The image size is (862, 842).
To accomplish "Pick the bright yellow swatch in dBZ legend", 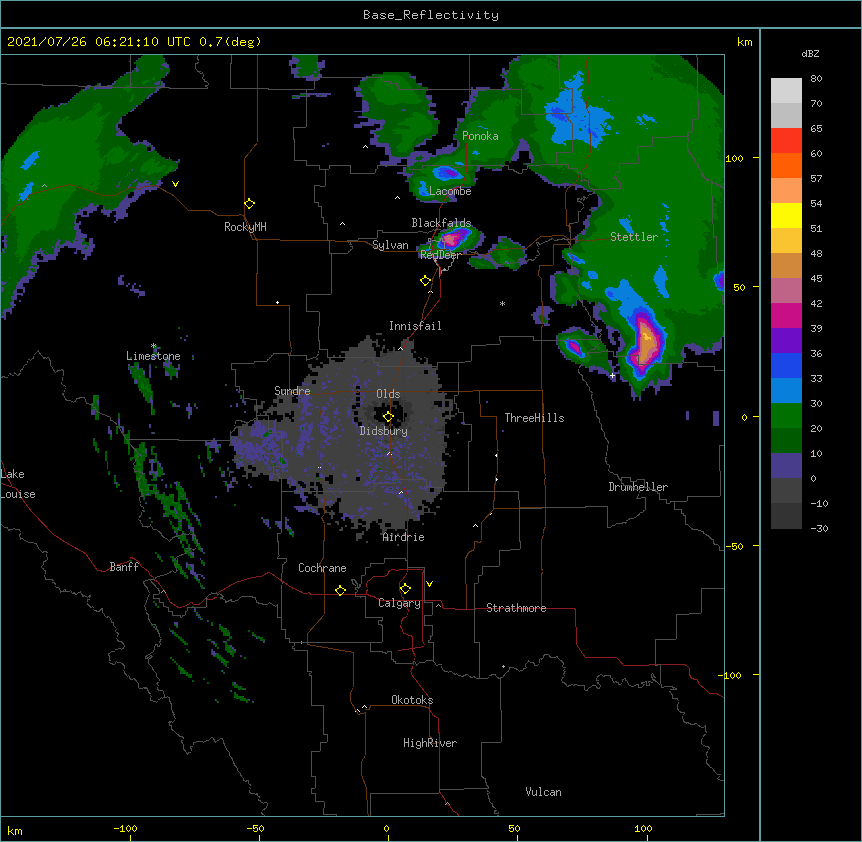I will point(786,215).
